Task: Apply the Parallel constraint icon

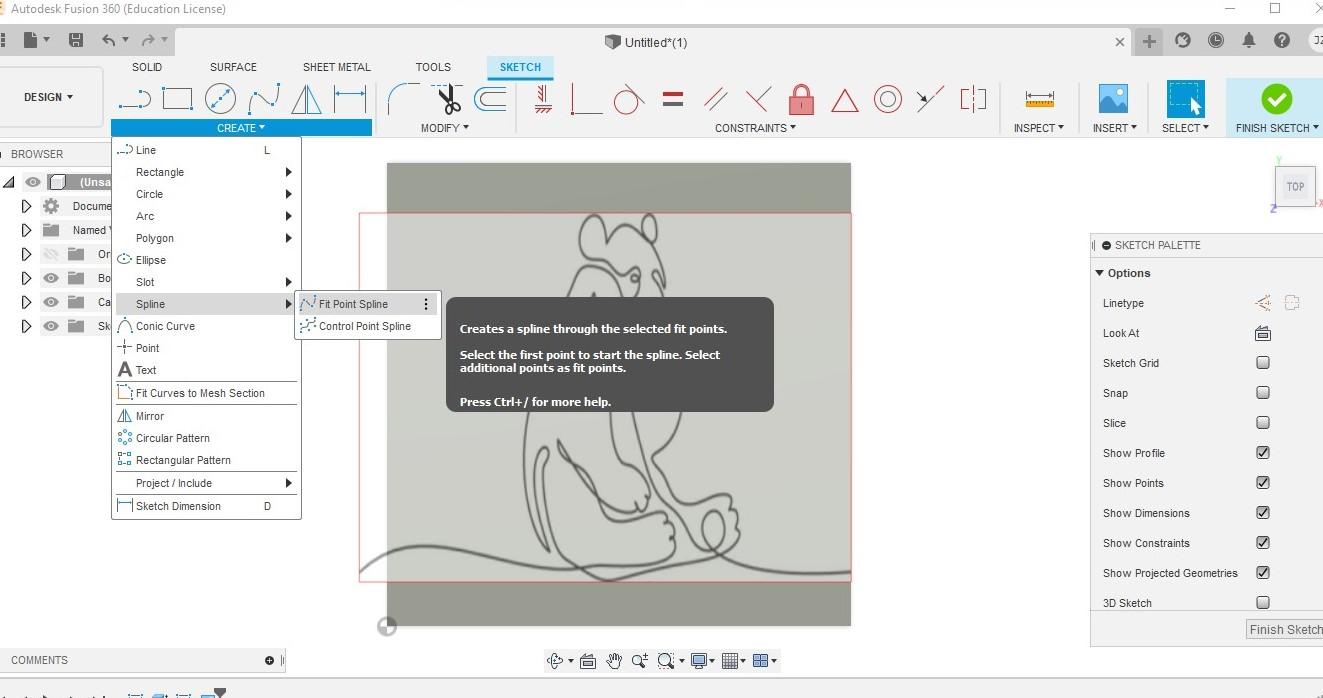Action: point(715,99)
